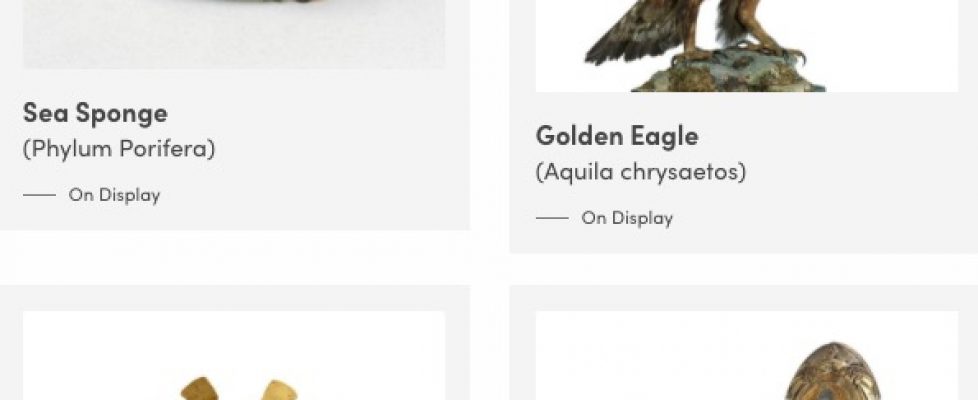Select the Aquila chrysaetos subtitle text

coord(641,172)
